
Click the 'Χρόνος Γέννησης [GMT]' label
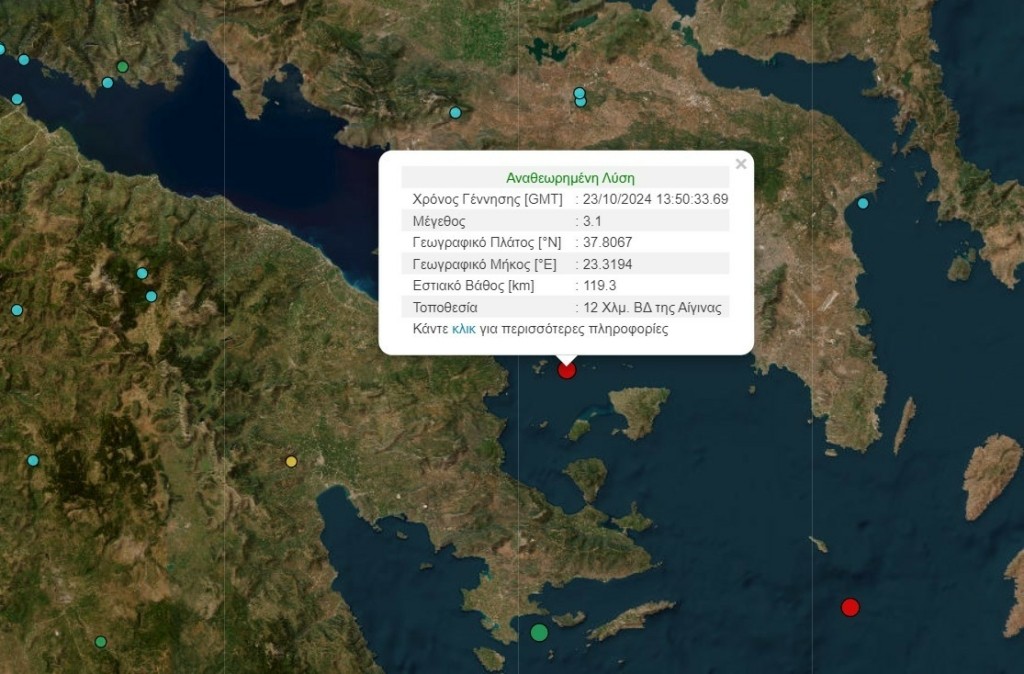pyautogui.click(x=487, y=199)
